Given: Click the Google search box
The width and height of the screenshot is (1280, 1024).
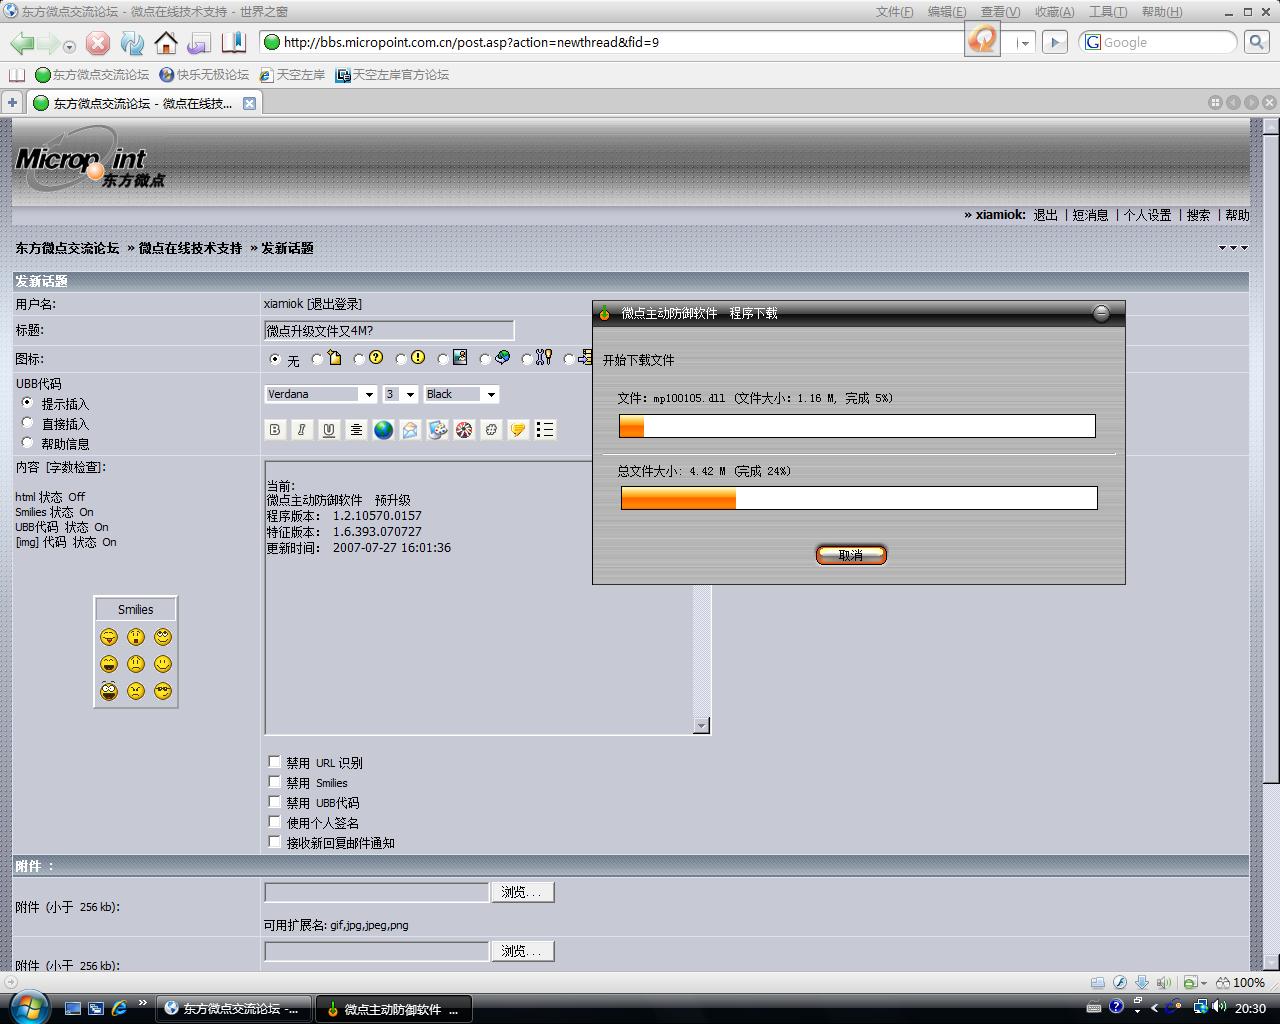Looking at the screenshot, I should 1158,42.
